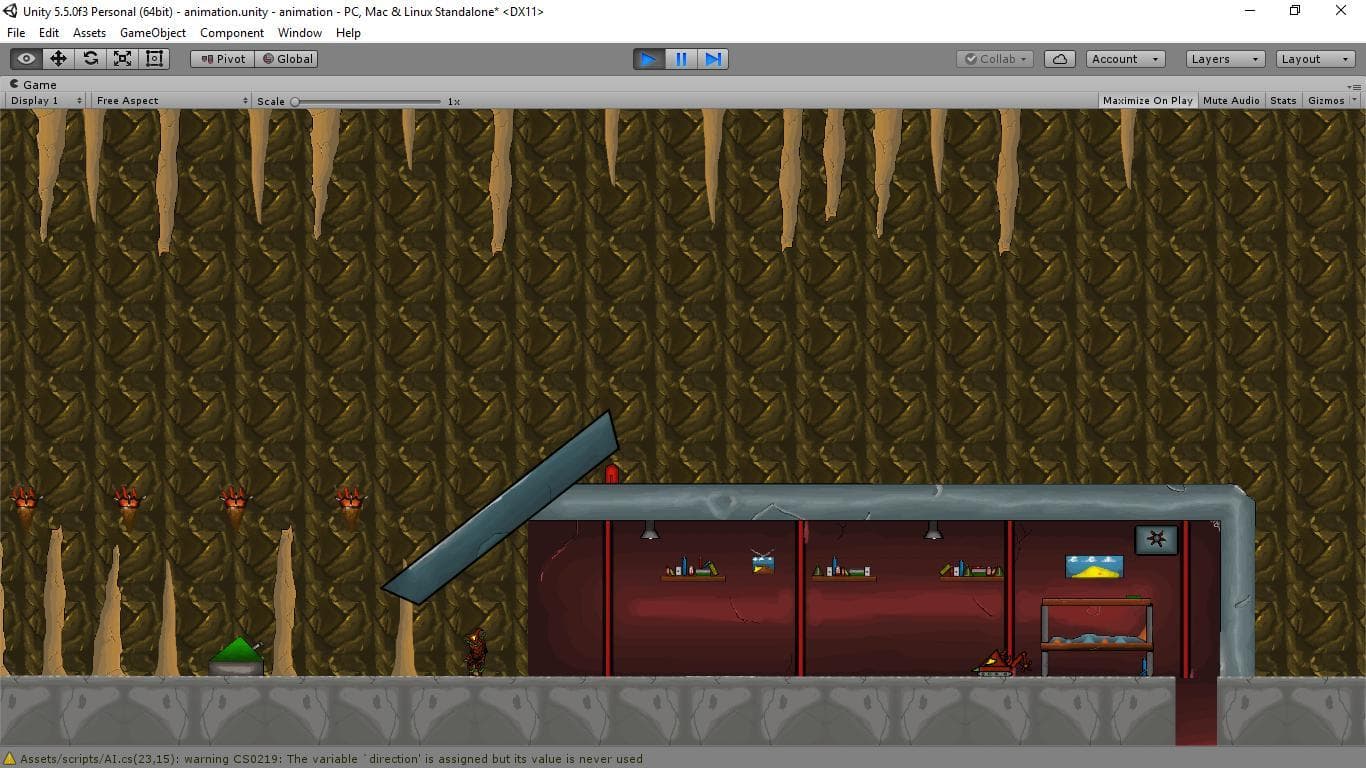Select the Move tool
The image size is (1366, 768).
click(58, 59)
